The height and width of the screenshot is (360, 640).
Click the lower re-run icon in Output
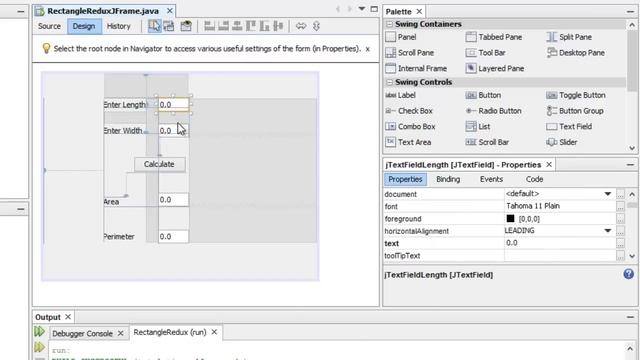pyautogui.click(x=39, y=347)
